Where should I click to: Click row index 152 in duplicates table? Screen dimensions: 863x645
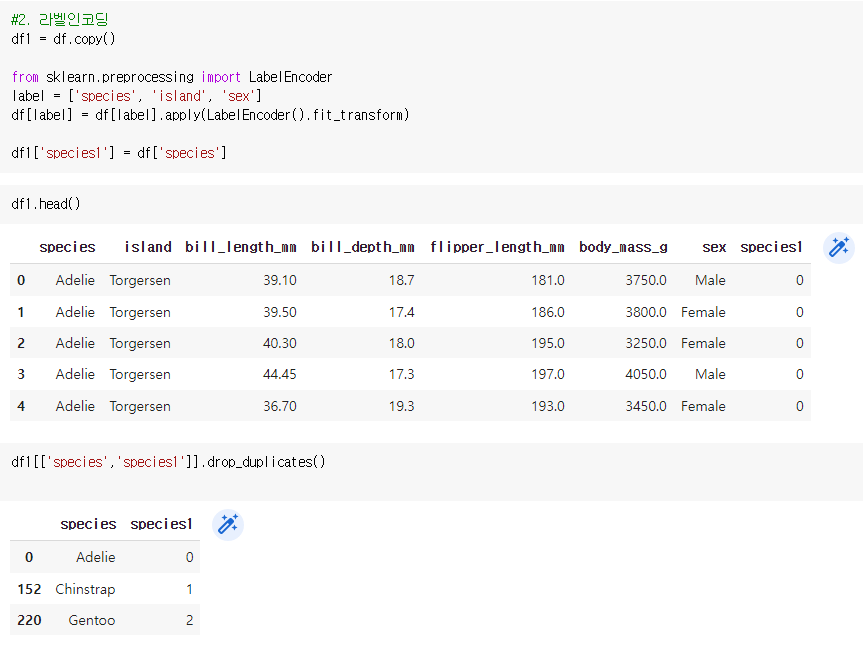pyautogui.click(x=29, y=589)
